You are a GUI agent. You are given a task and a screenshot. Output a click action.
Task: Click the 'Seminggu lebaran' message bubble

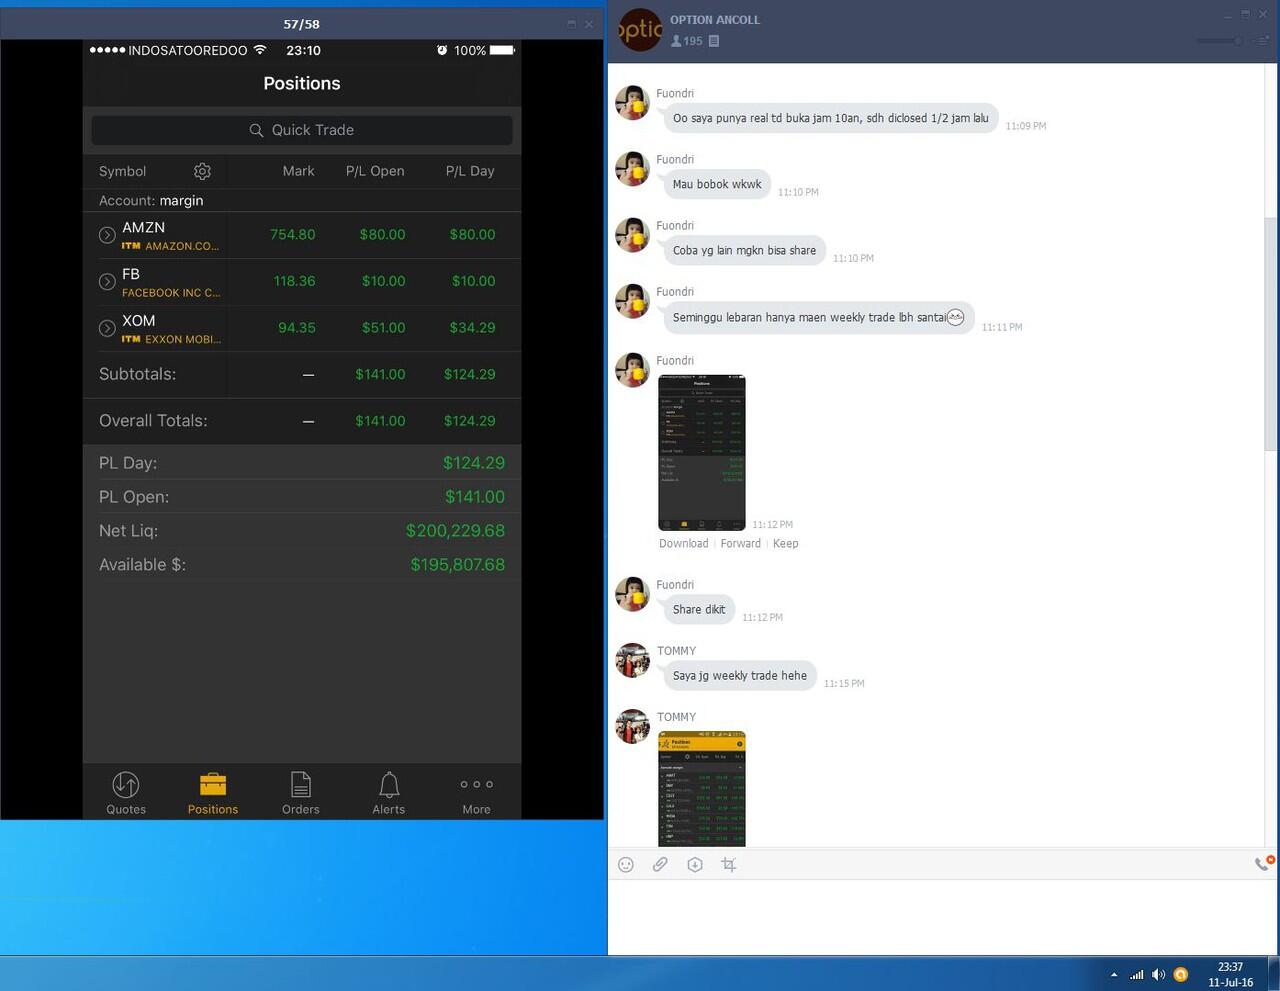pyautogui.click(x=818, y=318)
